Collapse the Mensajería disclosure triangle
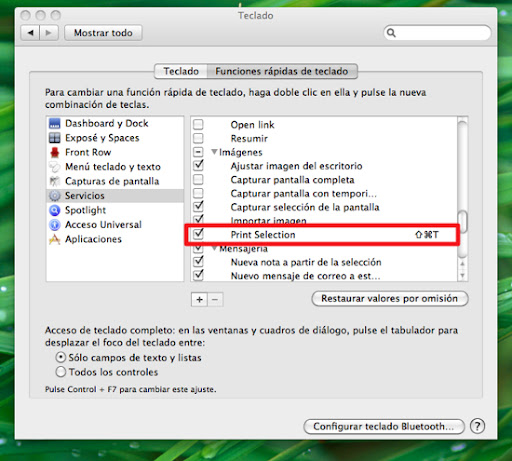Screen dimensions: 512x461 [x=214, y=248]
